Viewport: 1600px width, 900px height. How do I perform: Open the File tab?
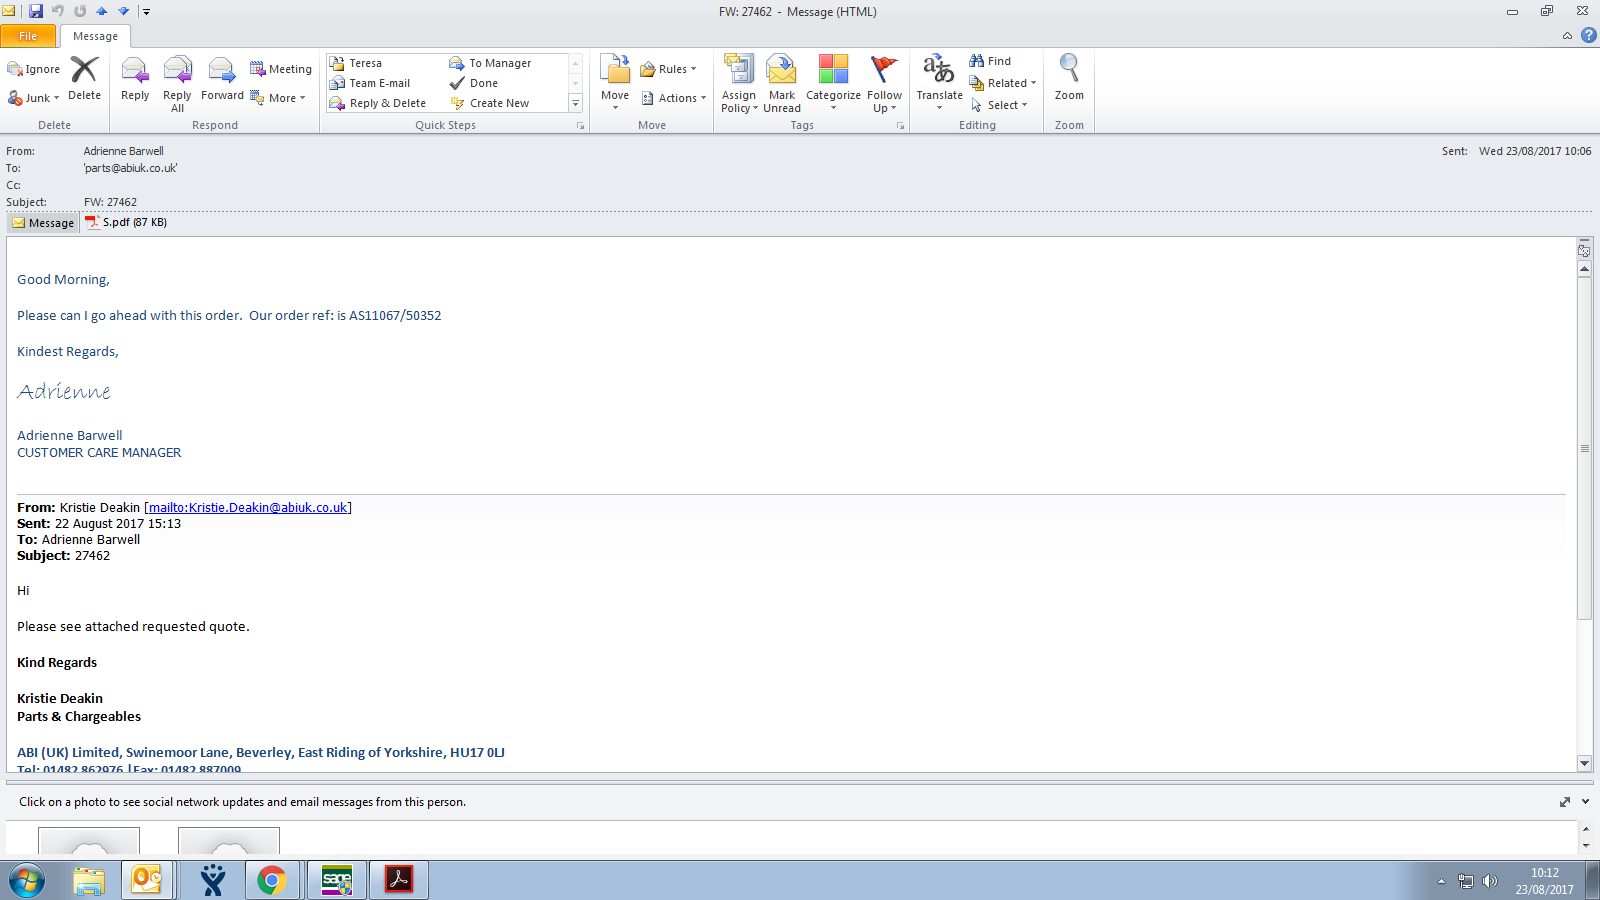[x=28, y=36]
